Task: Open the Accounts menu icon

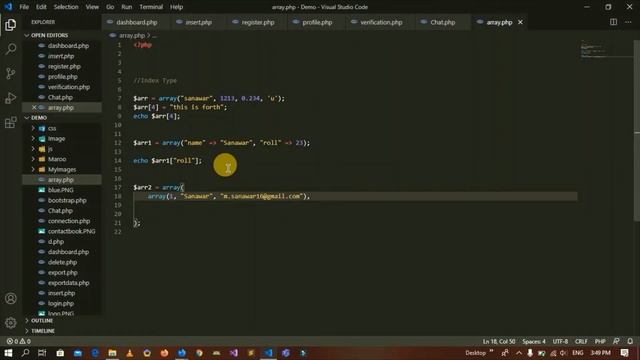Action: [x=11, y=298]
